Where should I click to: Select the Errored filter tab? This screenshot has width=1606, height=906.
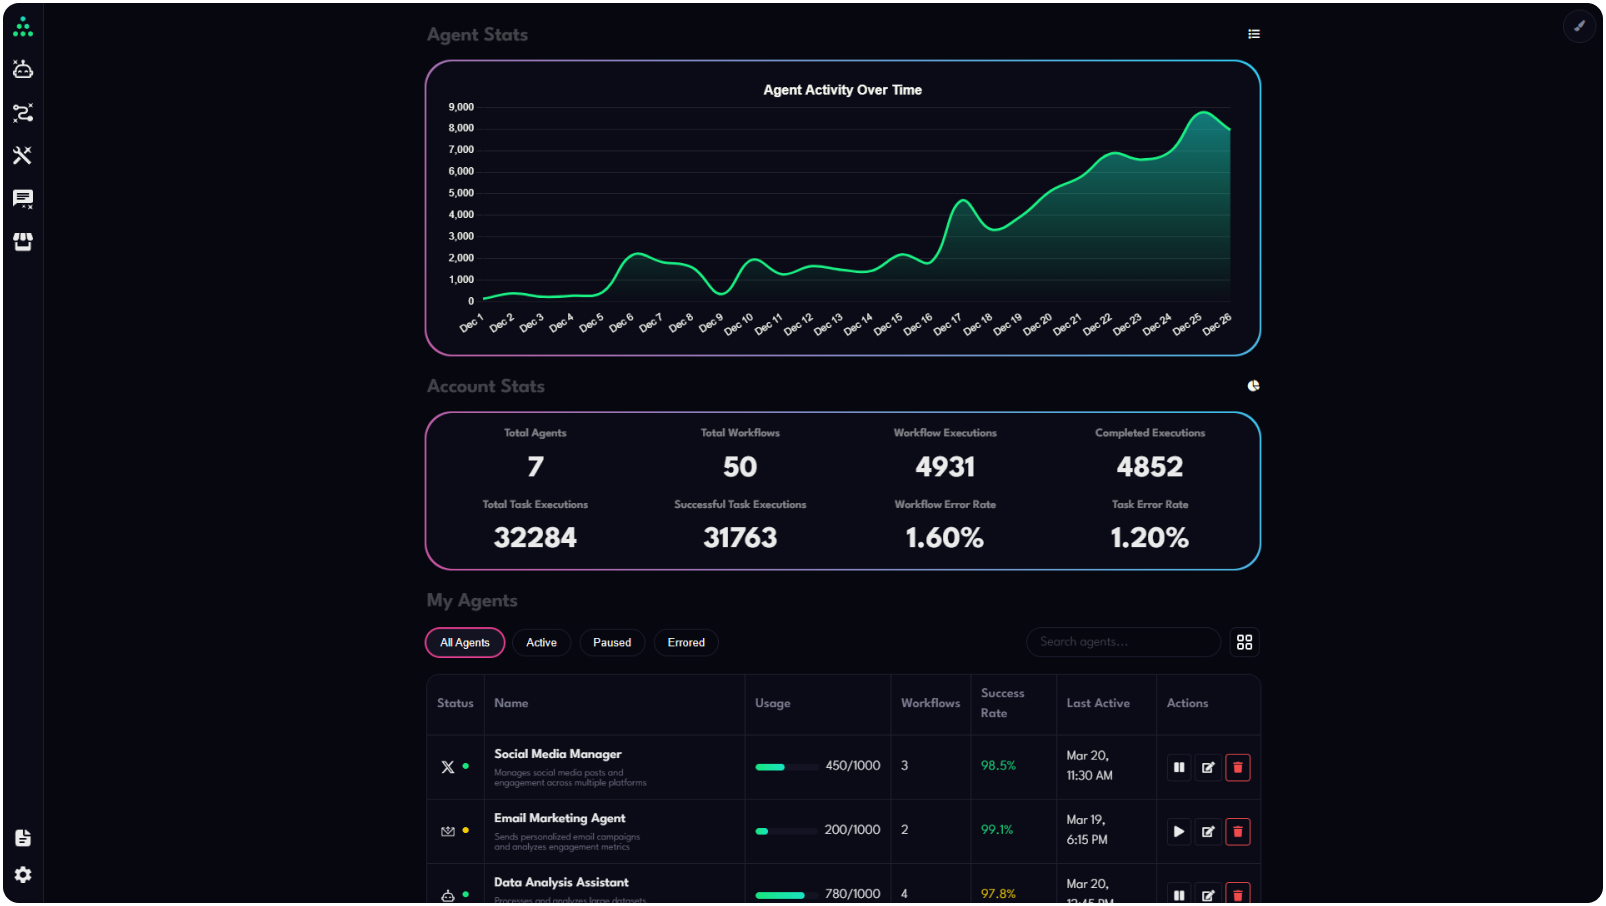(687, 643)
